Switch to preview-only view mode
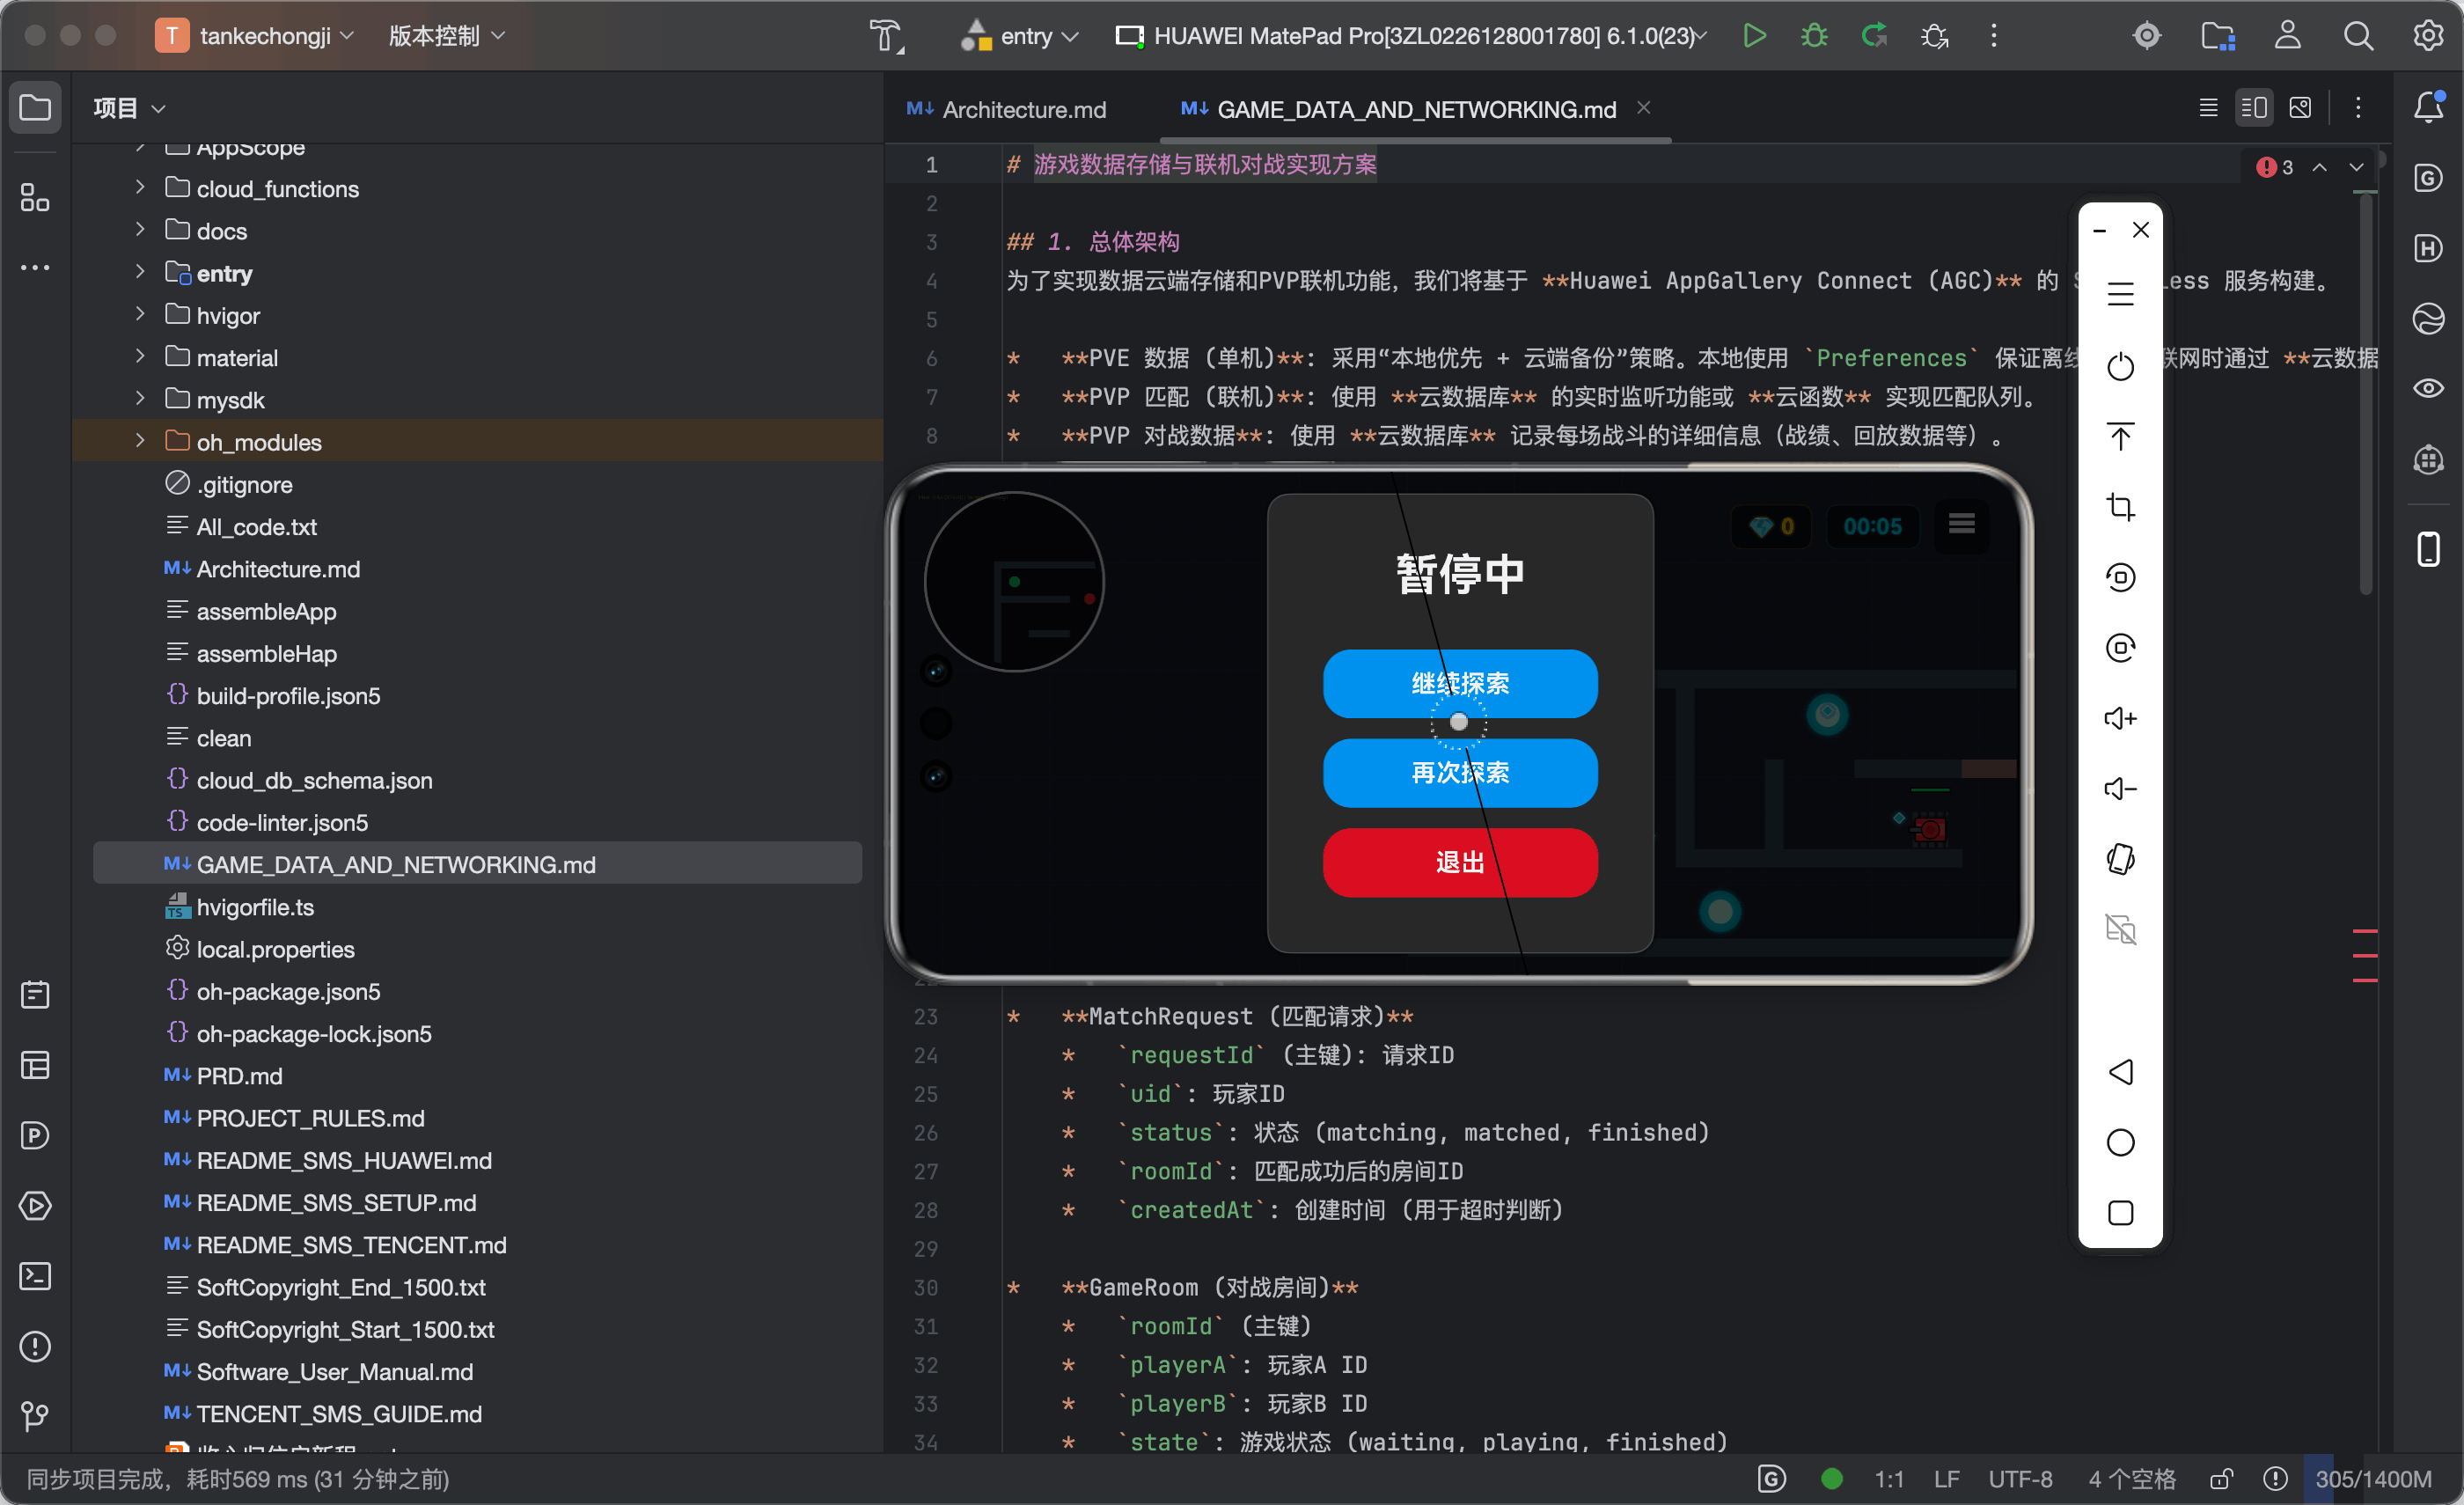 coord(2300,108)
